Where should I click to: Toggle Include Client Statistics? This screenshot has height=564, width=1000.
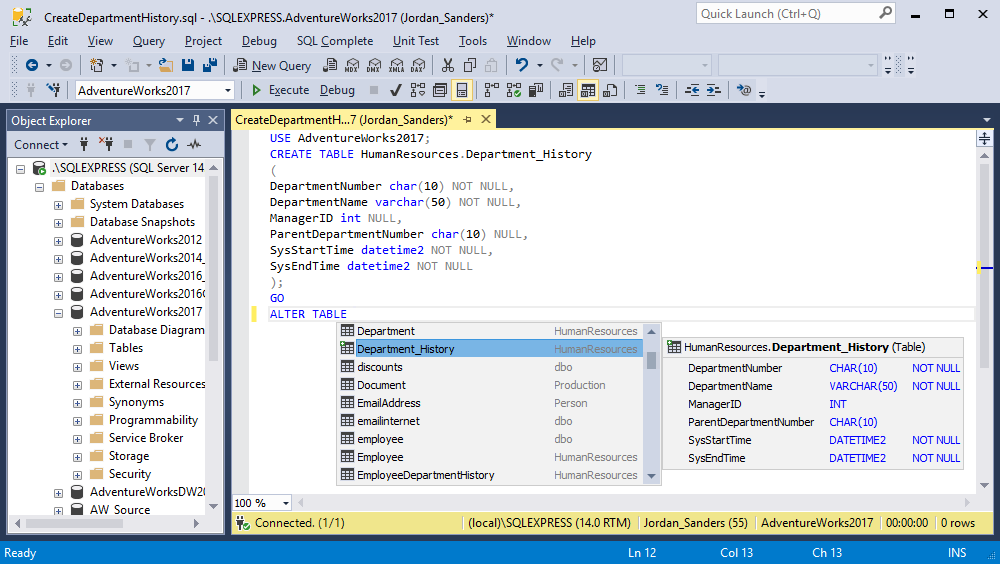pos(536,90)
